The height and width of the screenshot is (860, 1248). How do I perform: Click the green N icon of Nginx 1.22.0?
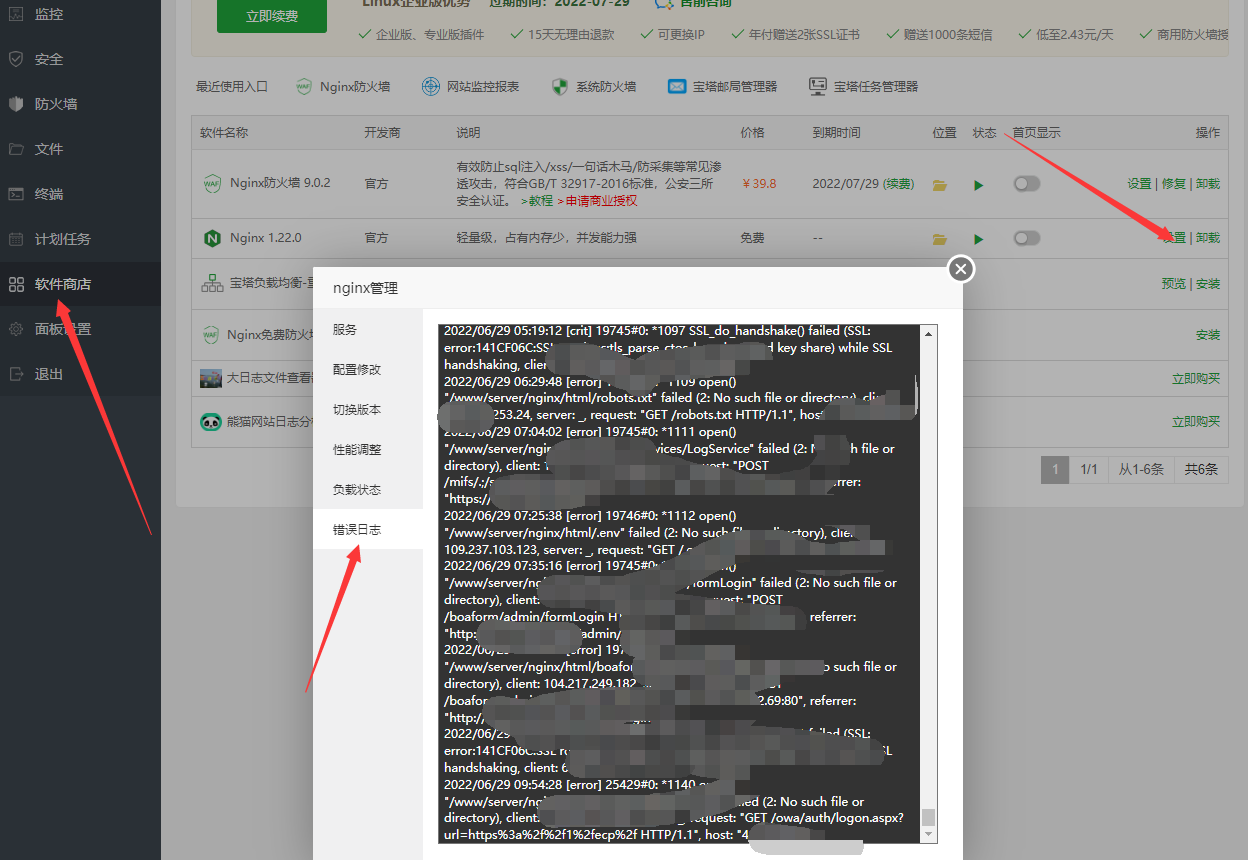pyautogui.click(x=212, y=238)
